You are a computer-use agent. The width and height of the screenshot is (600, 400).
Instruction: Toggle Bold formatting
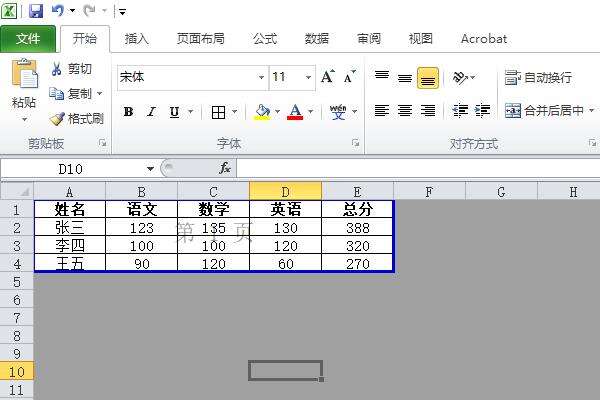[129, 112]
